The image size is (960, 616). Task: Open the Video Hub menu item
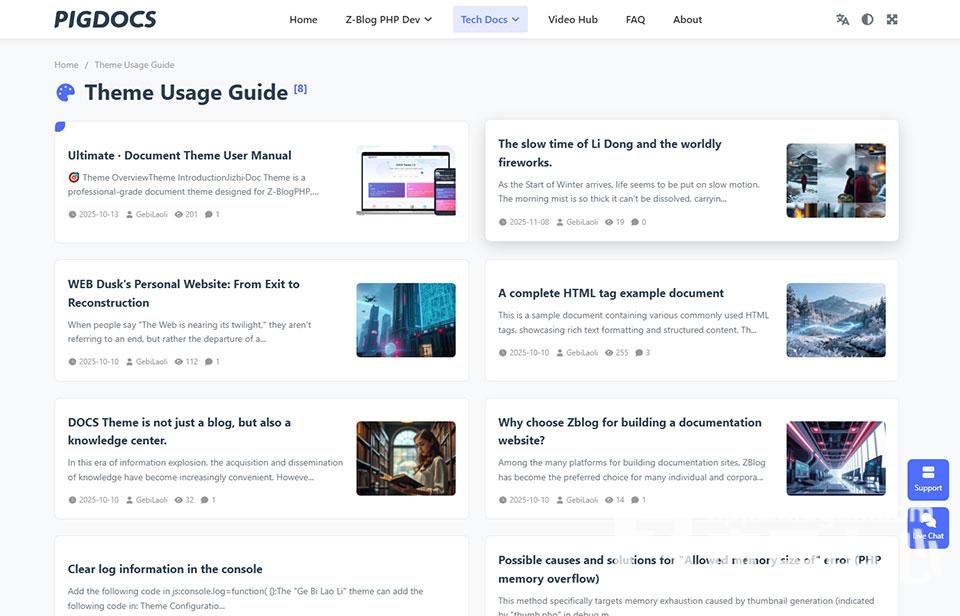tap(573, 19)
